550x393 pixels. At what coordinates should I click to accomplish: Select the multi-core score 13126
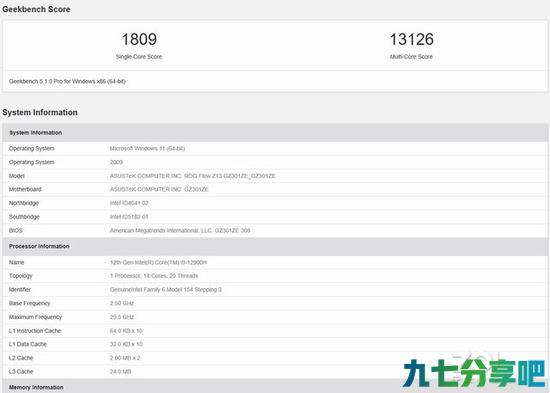tap(411, 39)
